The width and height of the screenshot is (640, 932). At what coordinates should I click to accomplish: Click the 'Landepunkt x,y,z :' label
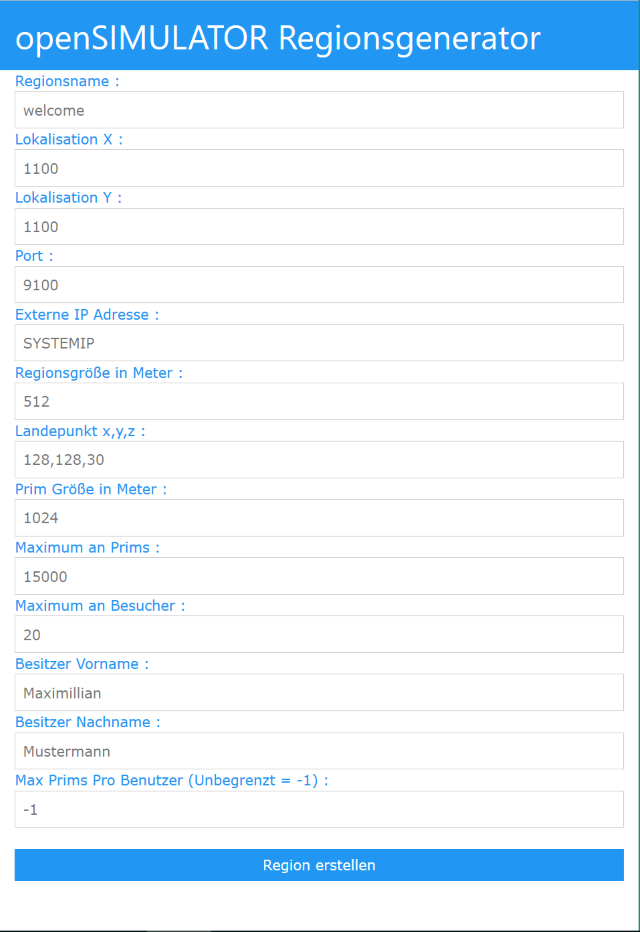pyautogui.click(x=80, y=431)
